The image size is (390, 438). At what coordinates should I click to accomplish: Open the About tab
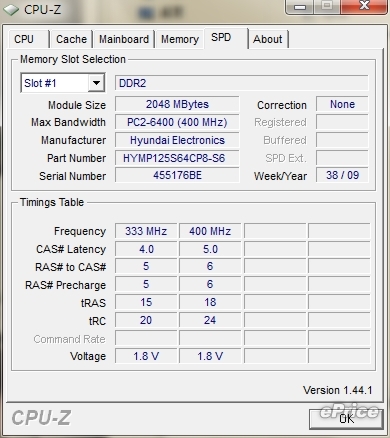point(268,39)
